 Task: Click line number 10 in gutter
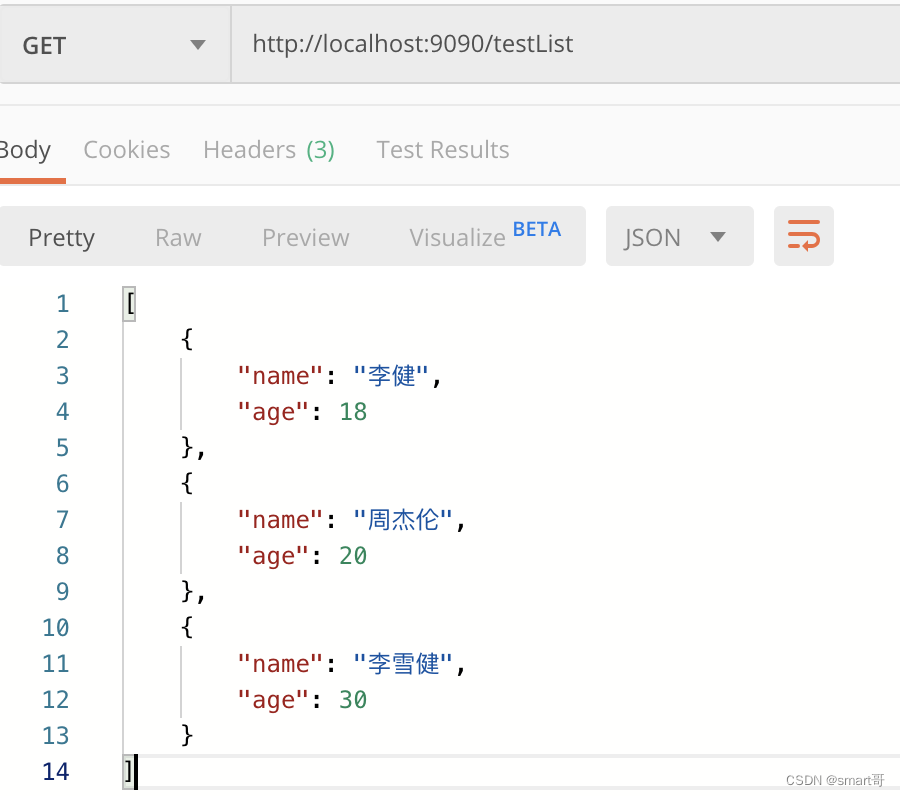[56, 628]
